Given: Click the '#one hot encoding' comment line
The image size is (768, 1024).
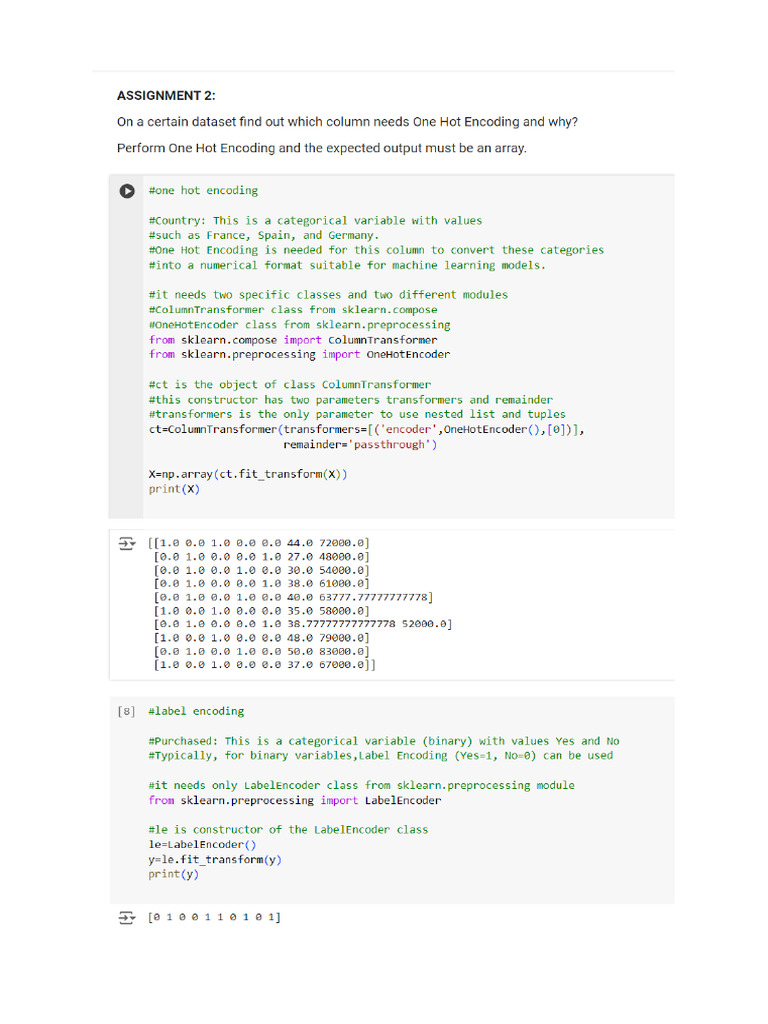Looking at the screenshot, I should 203,190.
